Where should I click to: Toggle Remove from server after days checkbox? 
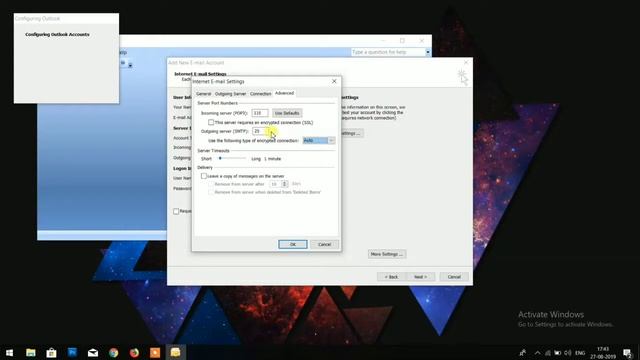(x=211, y=184)
